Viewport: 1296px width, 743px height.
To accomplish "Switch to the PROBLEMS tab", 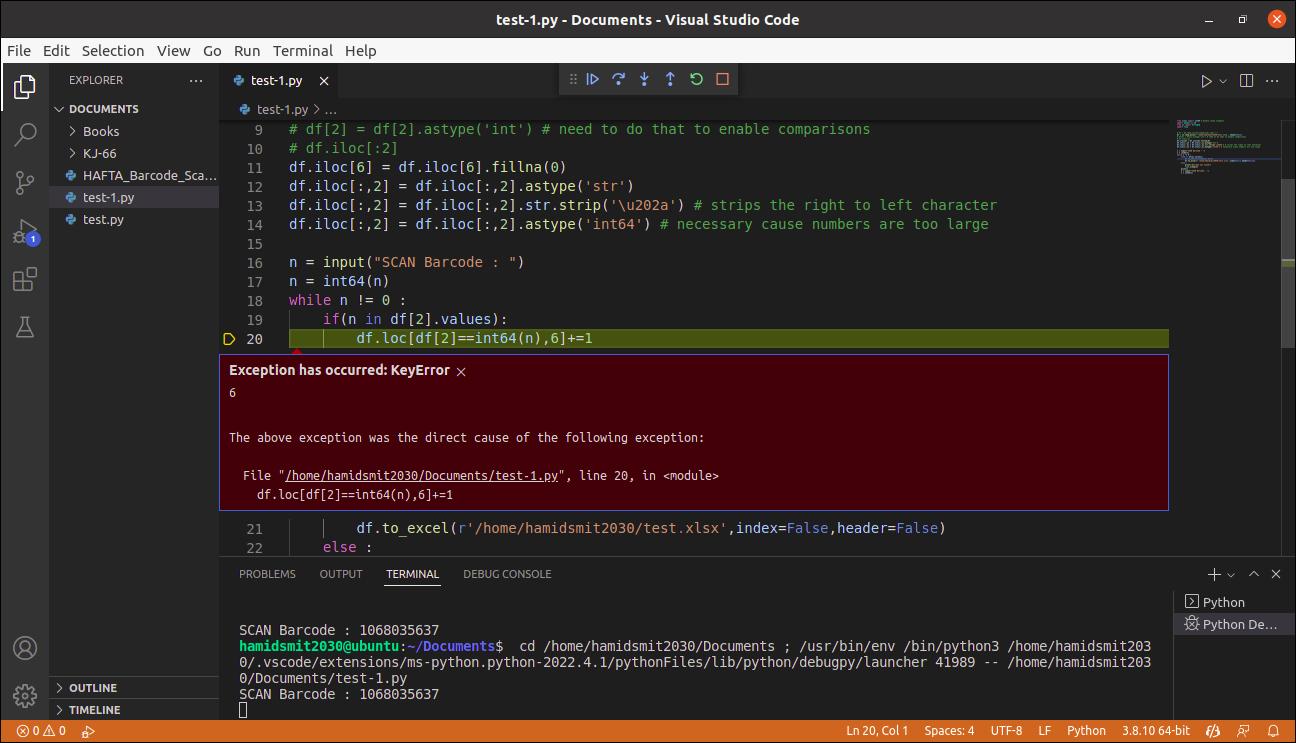I will point(267,574).
